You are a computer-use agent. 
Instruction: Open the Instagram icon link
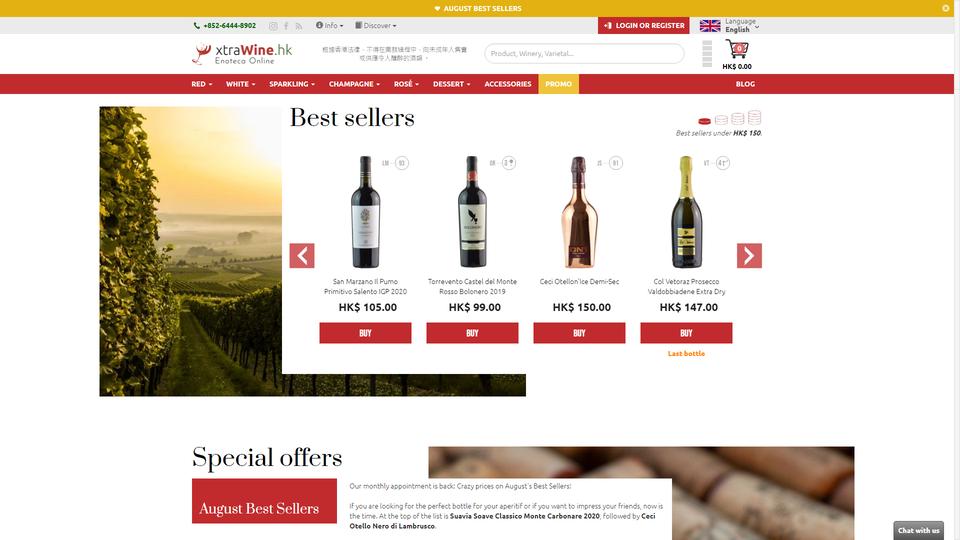click(273, 26)
